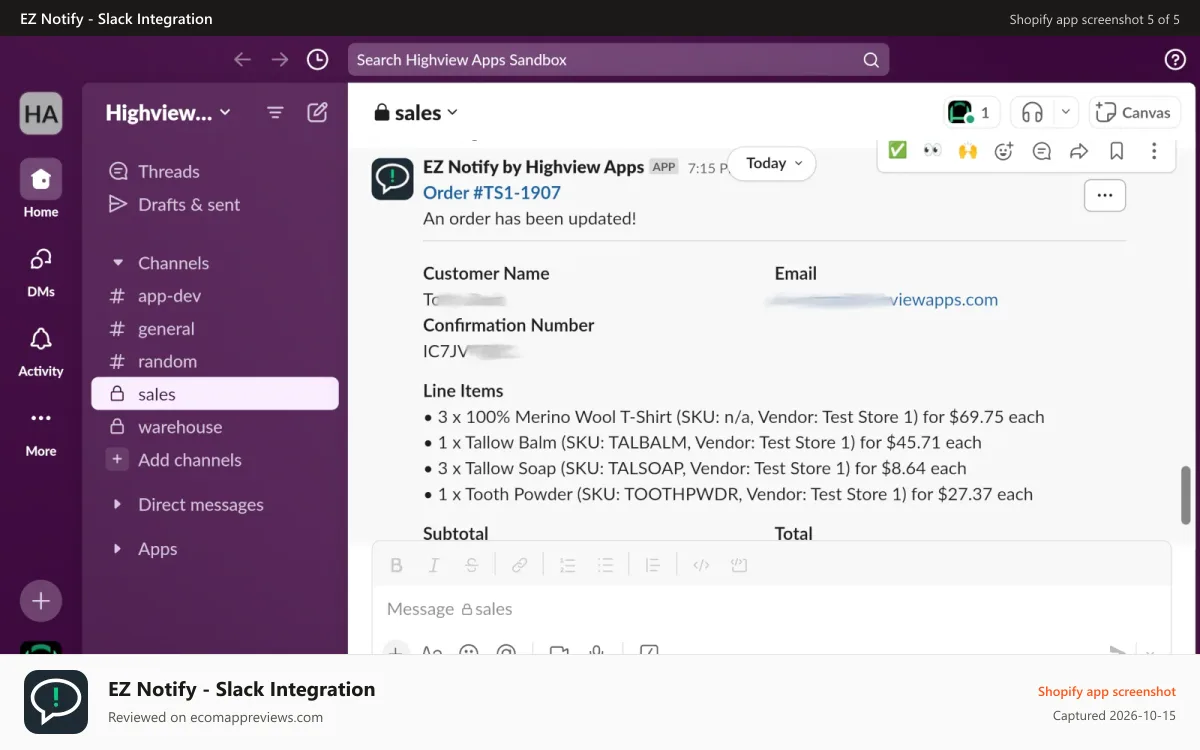Open More in the left rail
The height and width of the screenshot is (750, 1200).
(41, 430)
